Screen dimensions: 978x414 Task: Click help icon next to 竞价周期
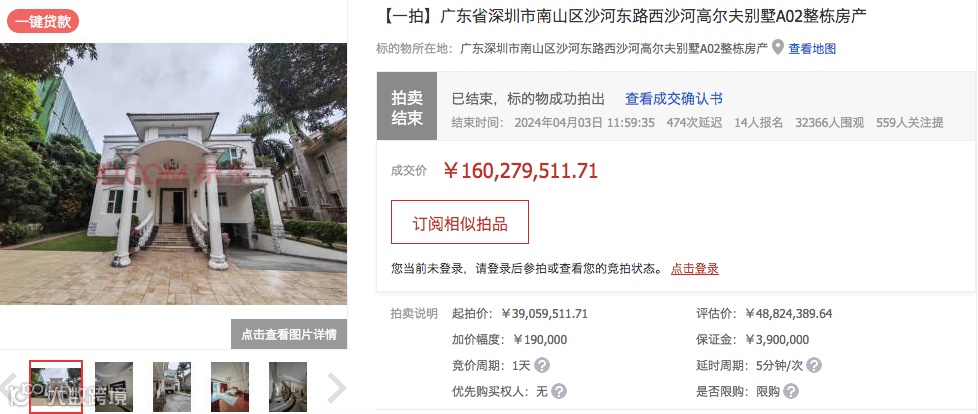tap(542, 365)
